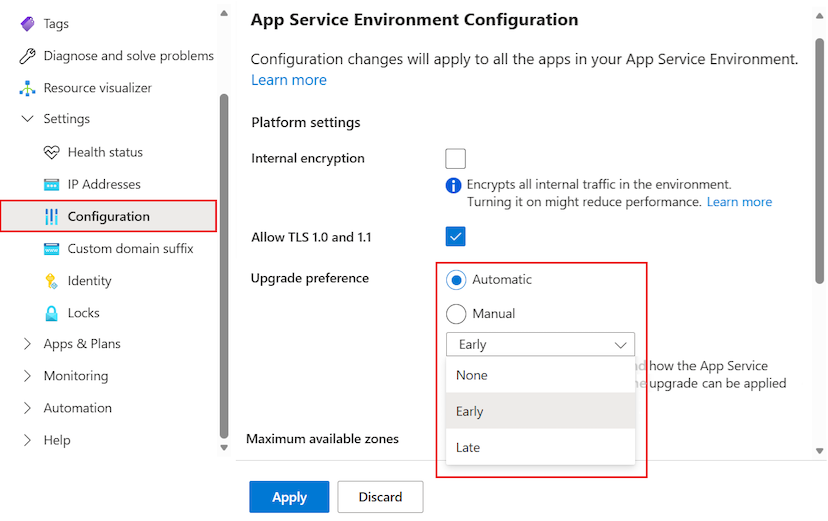The image size is (828, 521).
Task: Expand the Apps & Plans section
Action: (27, 344)
